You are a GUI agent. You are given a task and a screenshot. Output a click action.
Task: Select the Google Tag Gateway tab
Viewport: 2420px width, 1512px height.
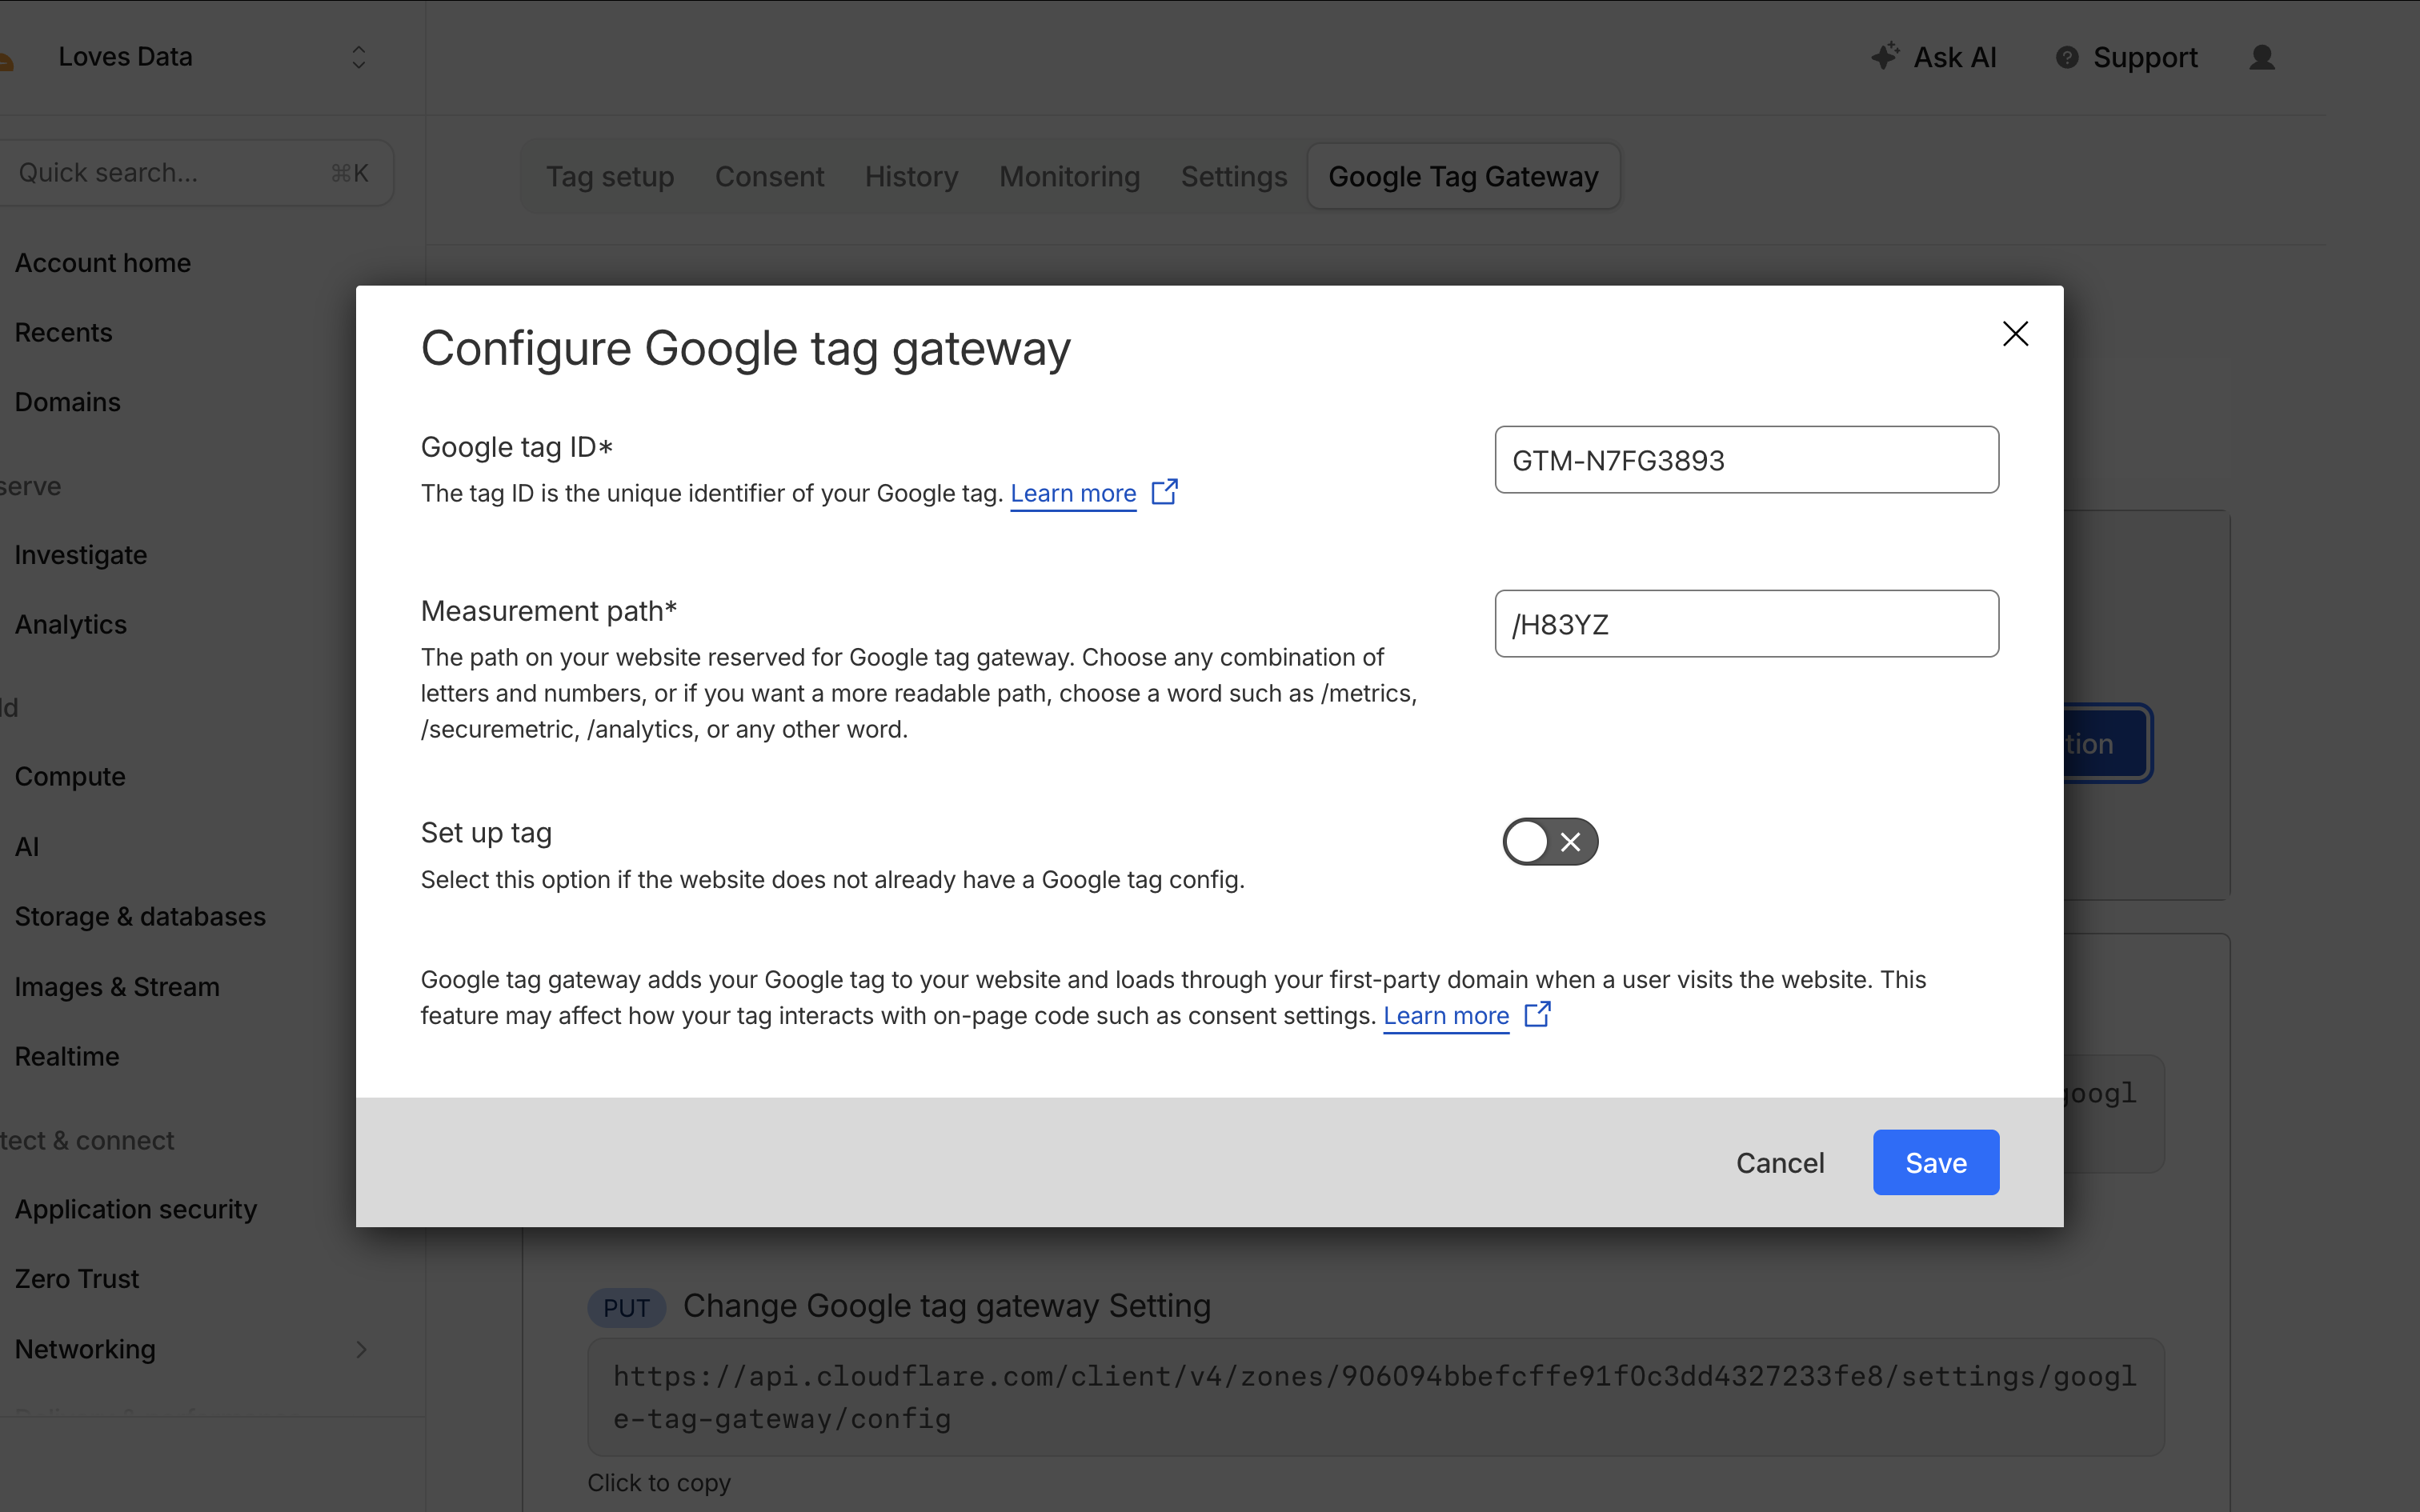pos(1463,177)
